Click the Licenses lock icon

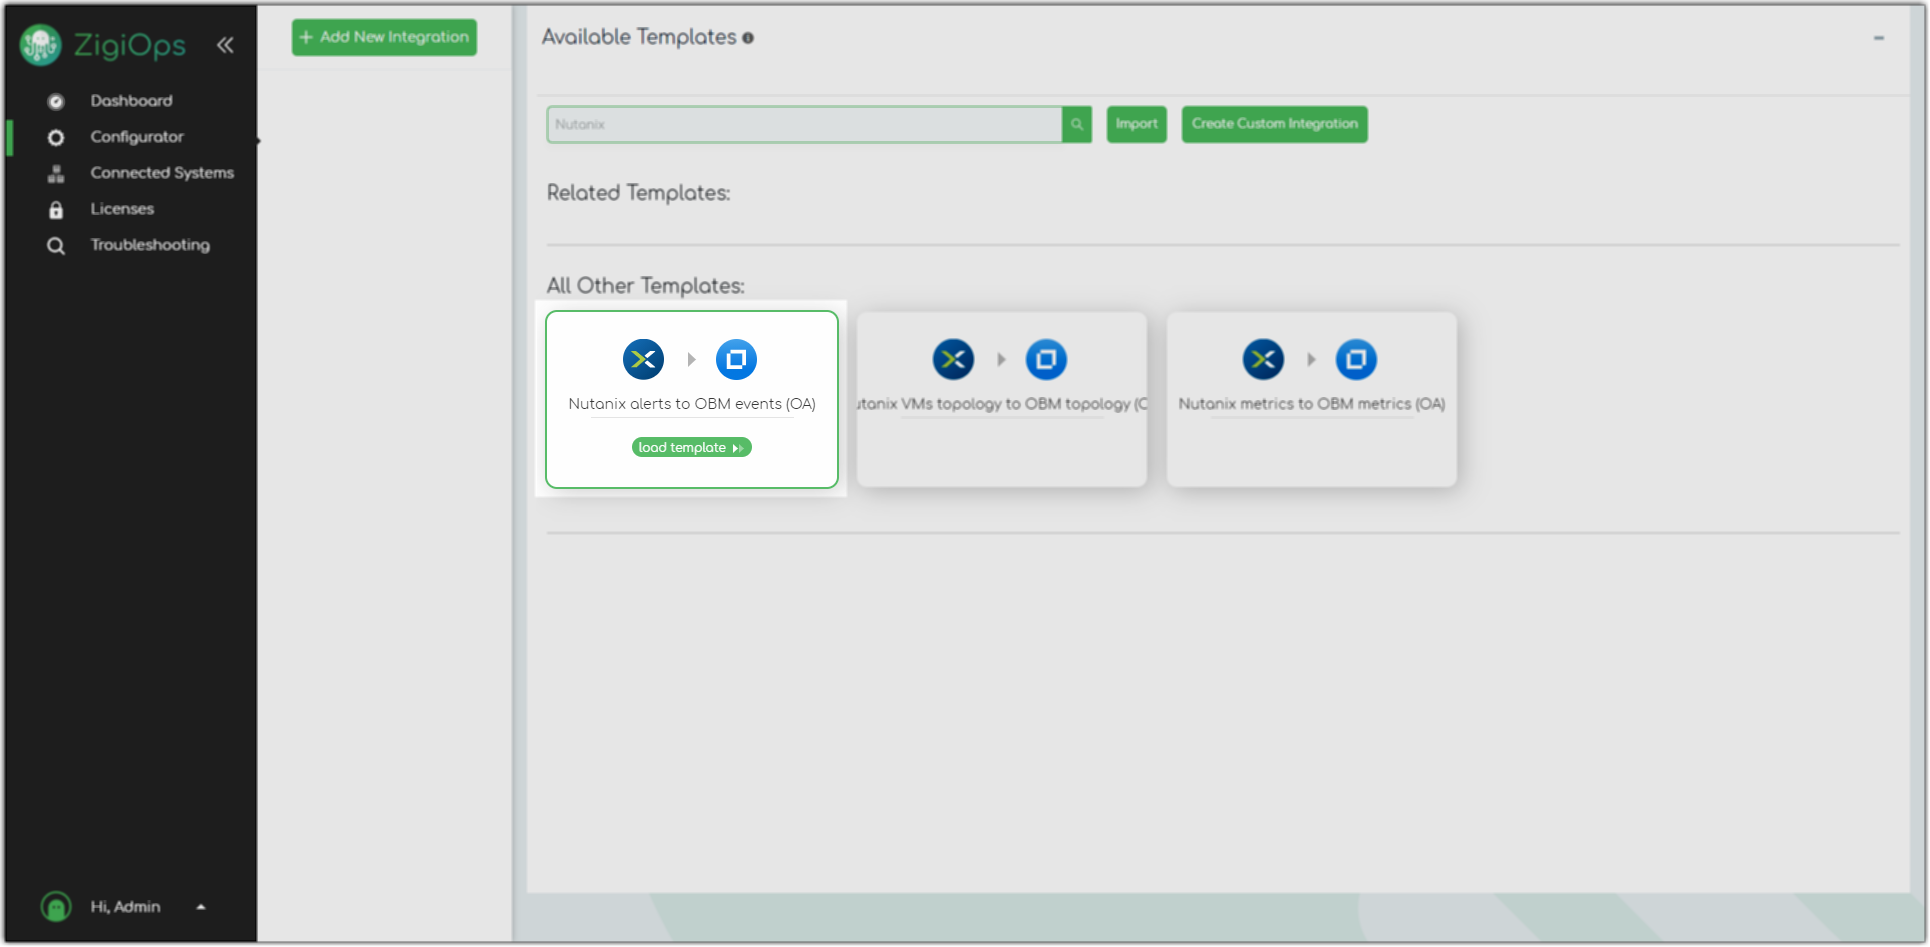[x=56, y=209]
